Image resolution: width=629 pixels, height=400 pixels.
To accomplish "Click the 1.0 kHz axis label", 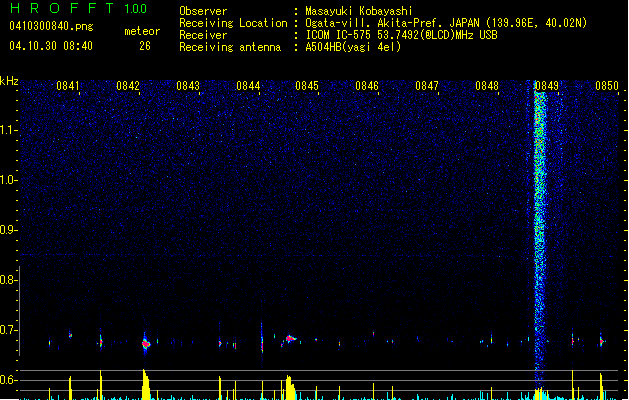I will click(8, 180).
